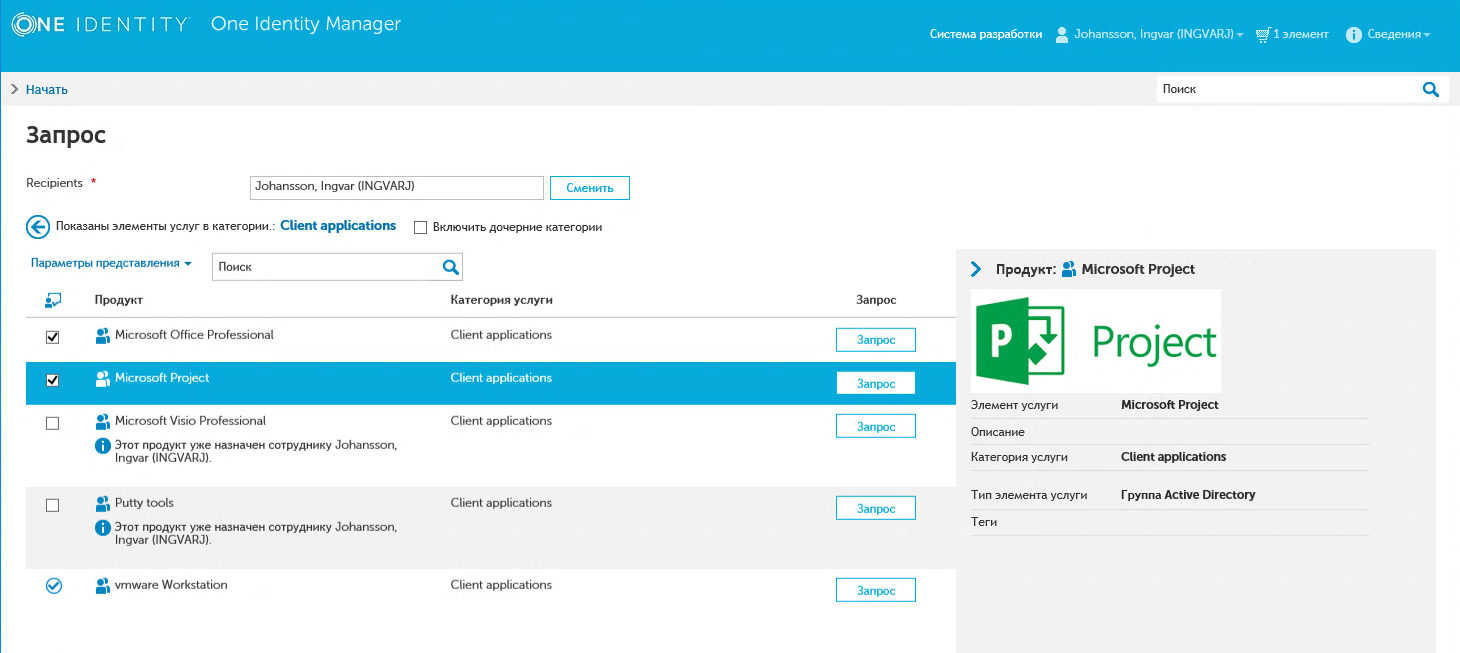This screenshot has height=653, width=1460.
Task: Sort by the Продукт column header
Action: coord(119,300)
